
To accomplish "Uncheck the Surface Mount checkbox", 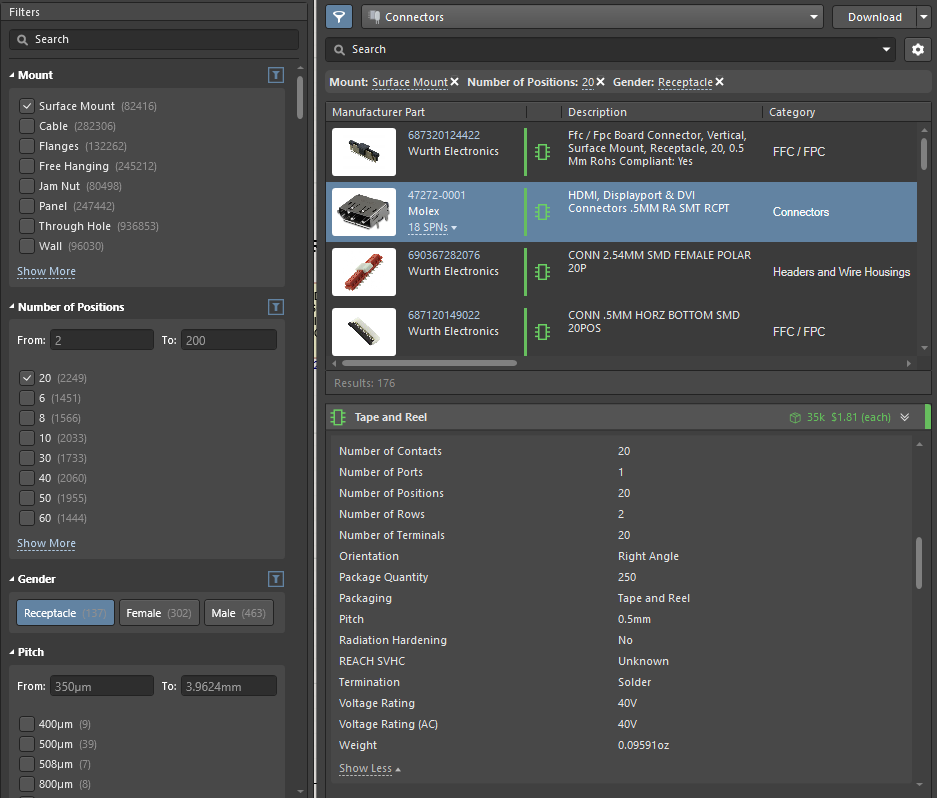I will tap(27, 106).
